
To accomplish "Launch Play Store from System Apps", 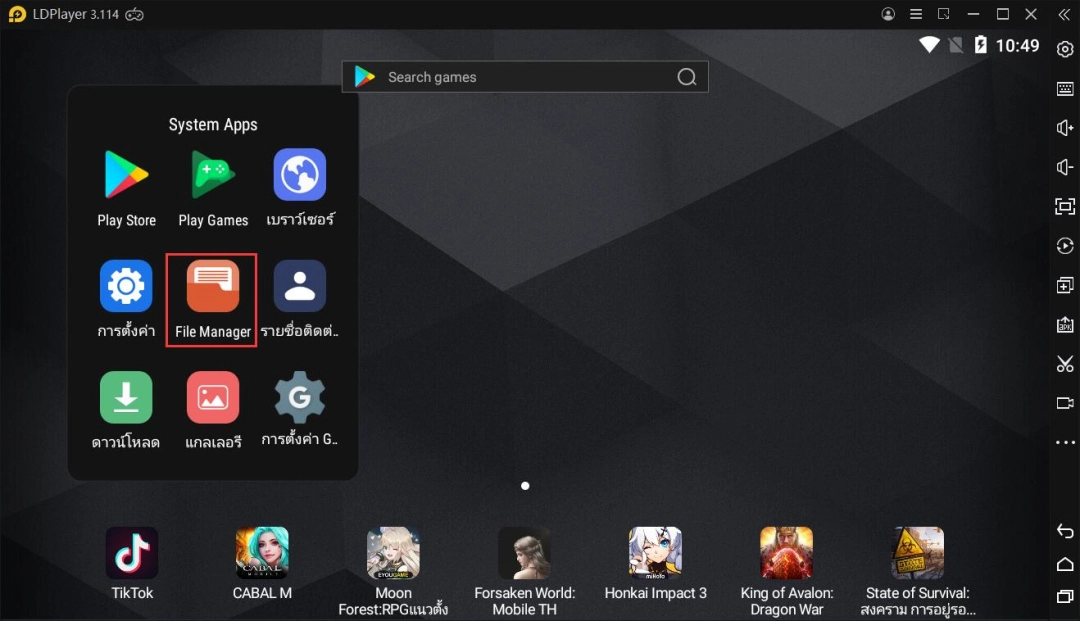I will pyautogui.click(x=126, y=176).
